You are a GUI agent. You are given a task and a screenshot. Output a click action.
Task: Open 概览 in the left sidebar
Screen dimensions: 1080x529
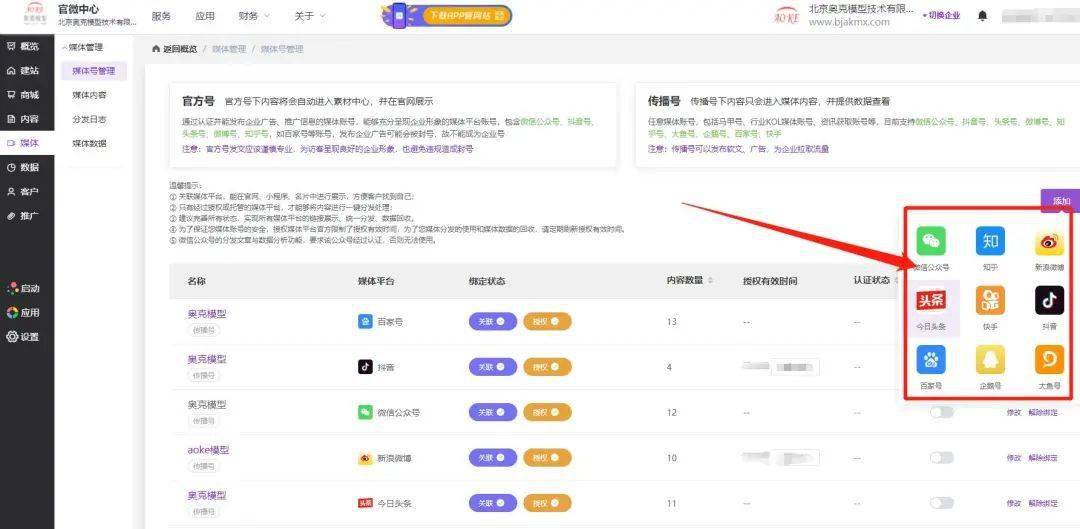point(23,46)
